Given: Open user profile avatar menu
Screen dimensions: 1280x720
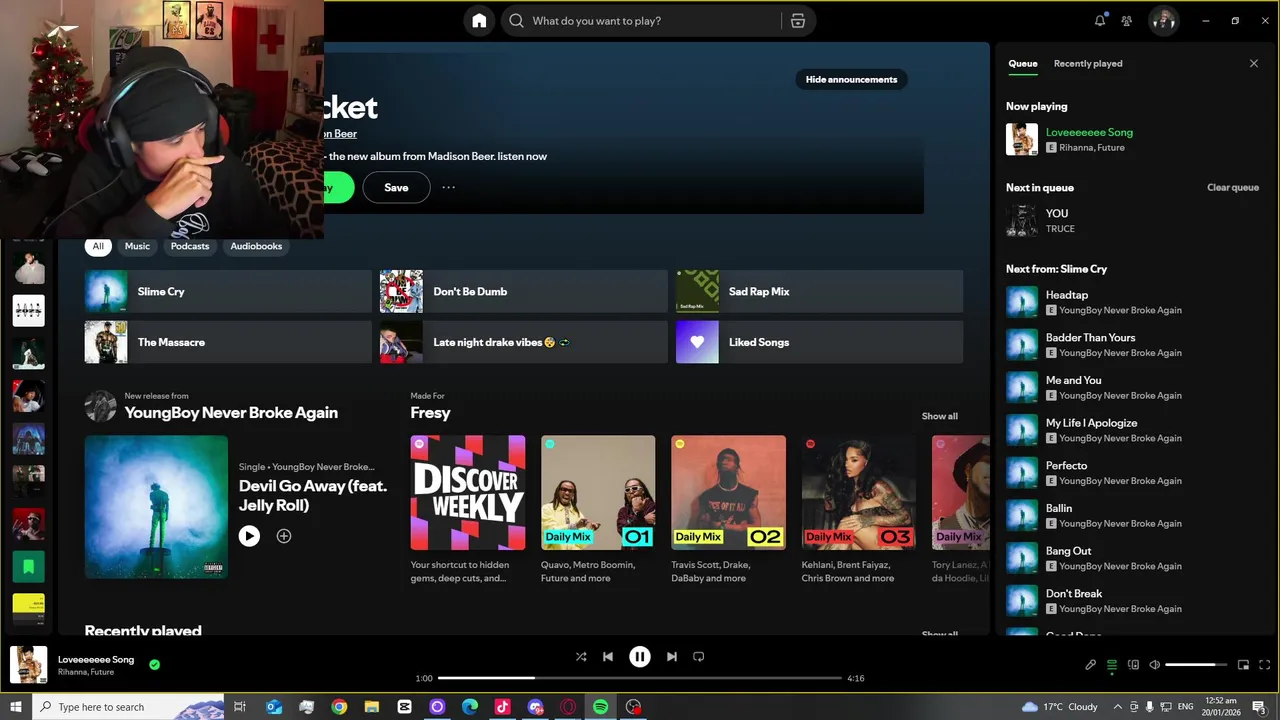Looking at the screenshot, I should (x=1163, y=21).
